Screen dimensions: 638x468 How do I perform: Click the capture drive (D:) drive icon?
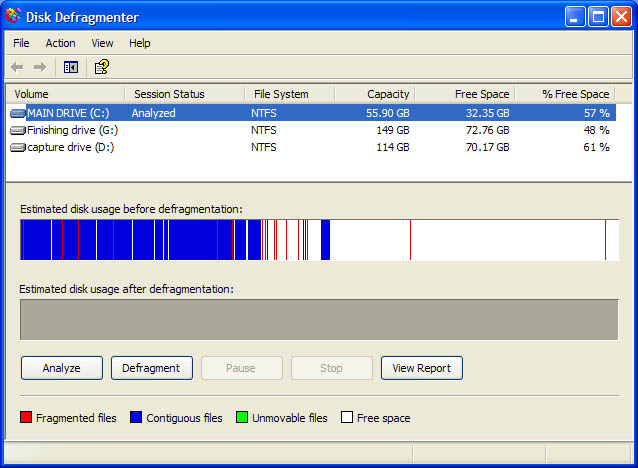[x=17, y=147]
